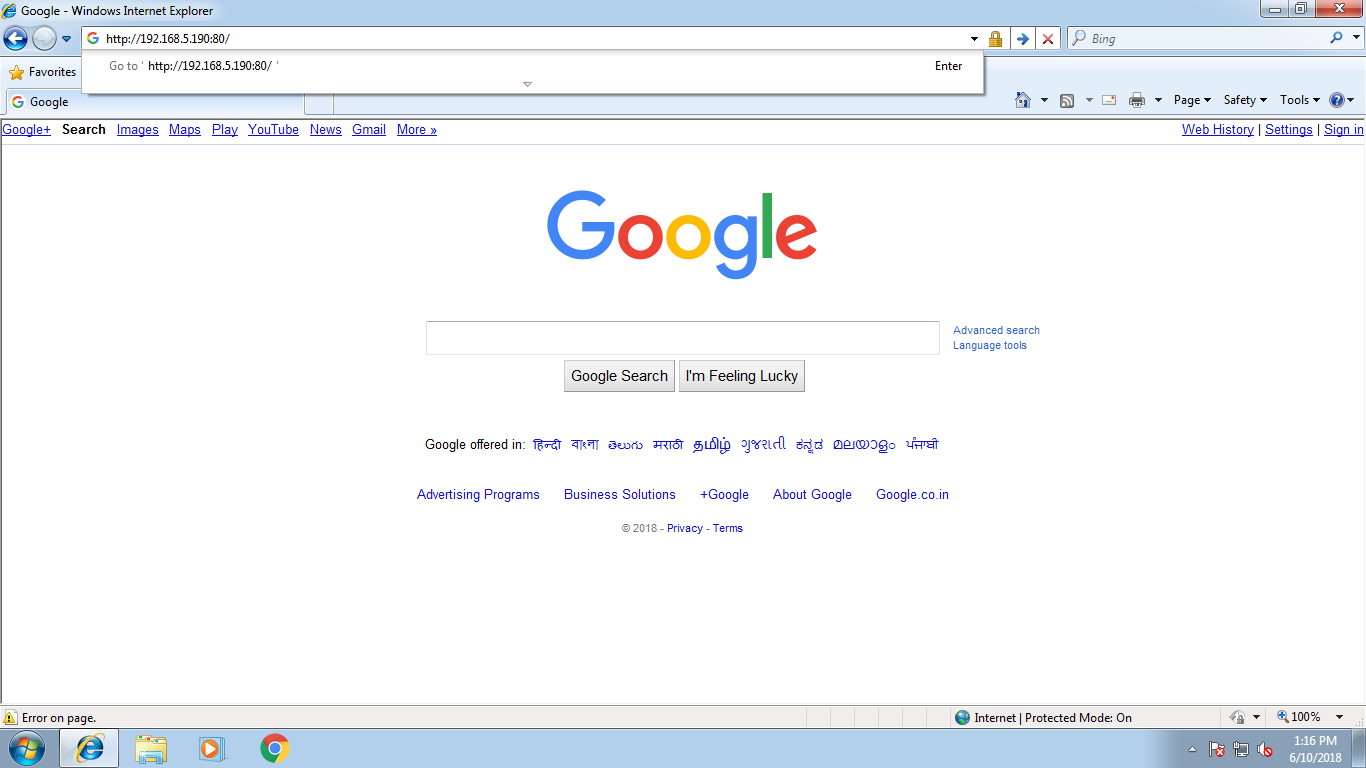Launch Windows Media Player from taskbar

(x=211, y=748)
